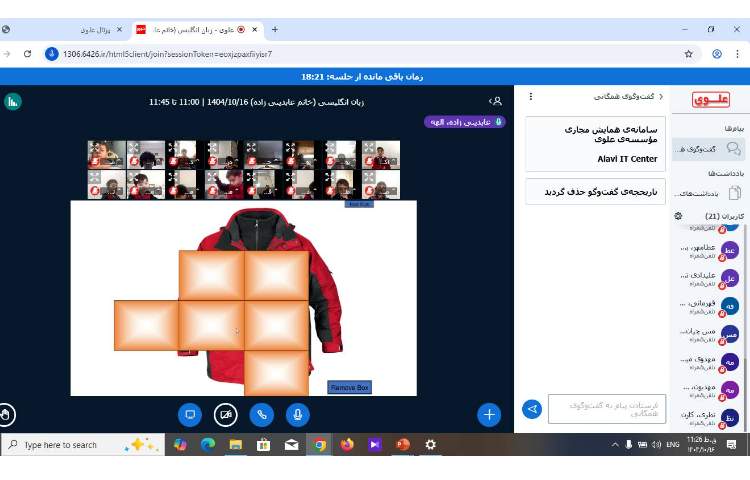Select the user with avatar 'نظ'
This screenshot has height=480, width=750.
[710, 418]
